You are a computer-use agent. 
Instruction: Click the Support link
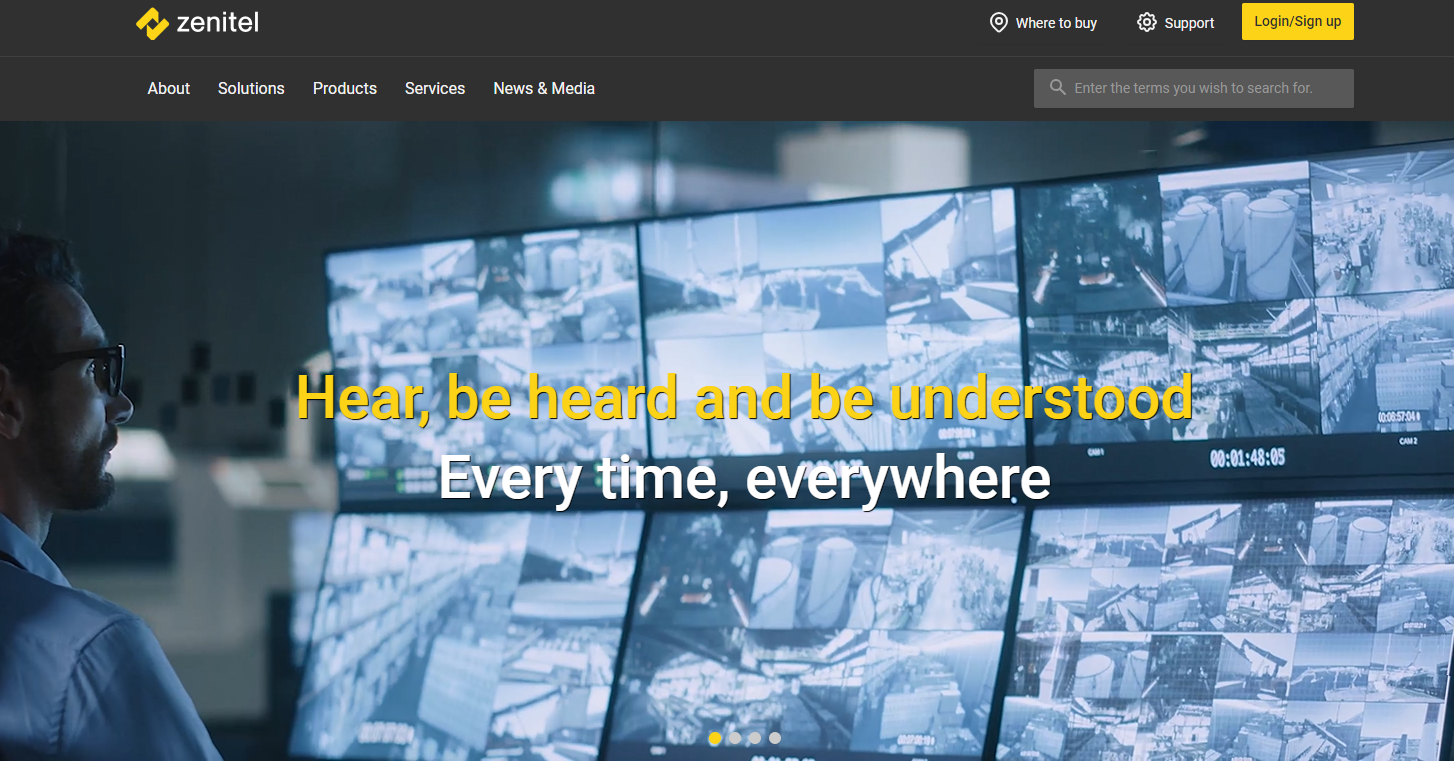[x=1188, y=22]
